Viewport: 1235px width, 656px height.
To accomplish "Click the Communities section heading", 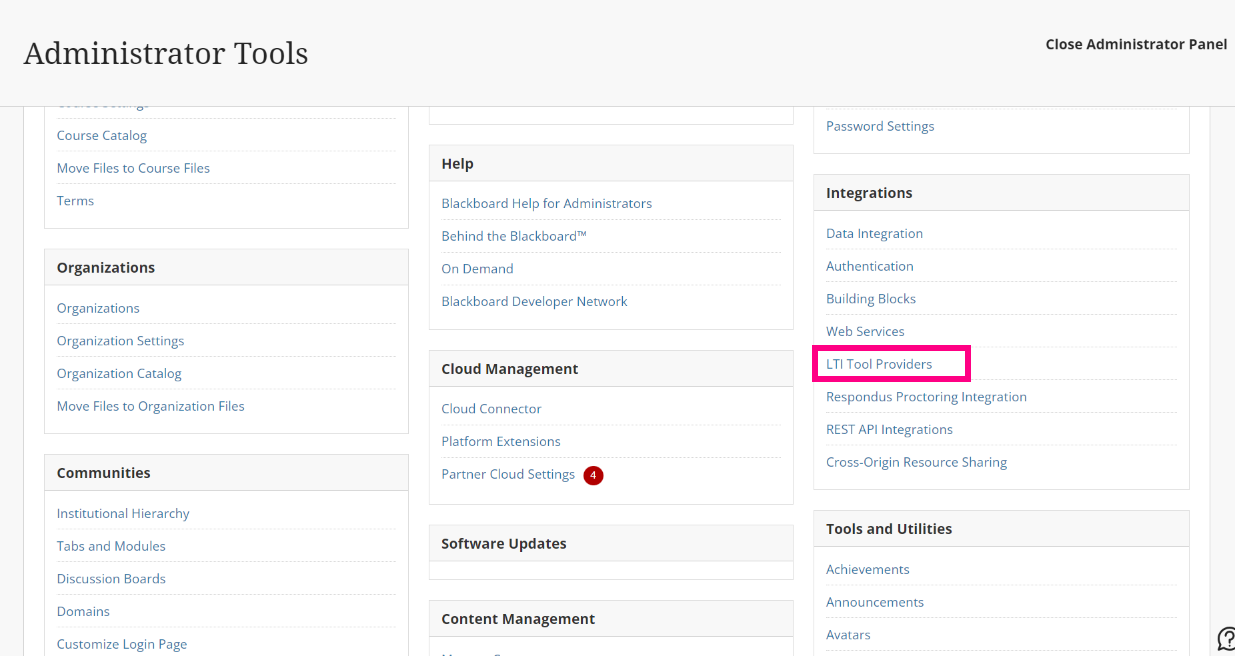I will tap(103, 473).
